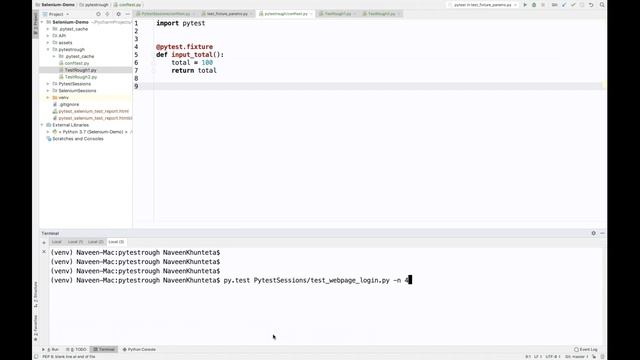The width and height of the screenshot is (640, 360).
Task: Open conftest.py in pytestrough folder
Action: [77, 63]
